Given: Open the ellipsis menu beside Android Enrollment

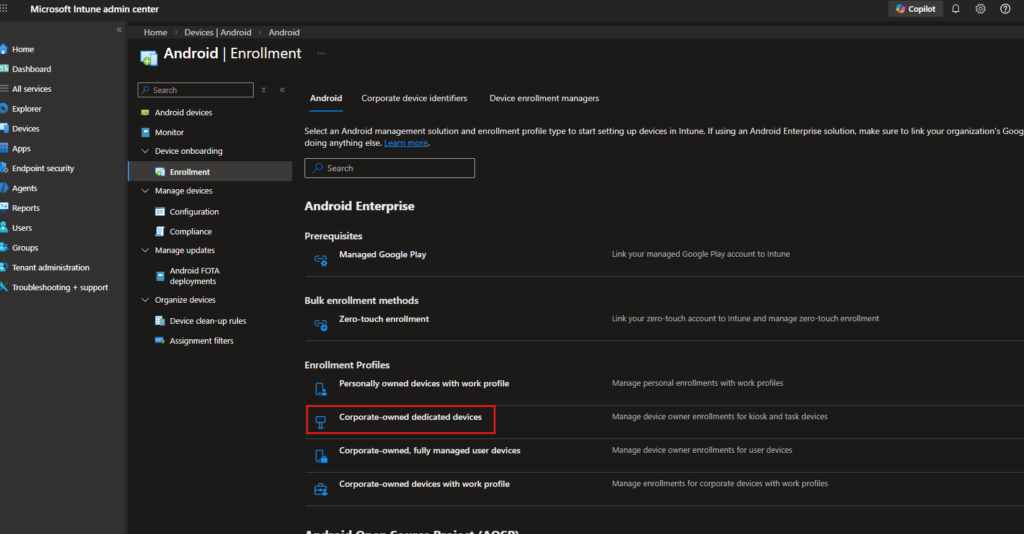Looking at the screenshot, I should 321,53.
